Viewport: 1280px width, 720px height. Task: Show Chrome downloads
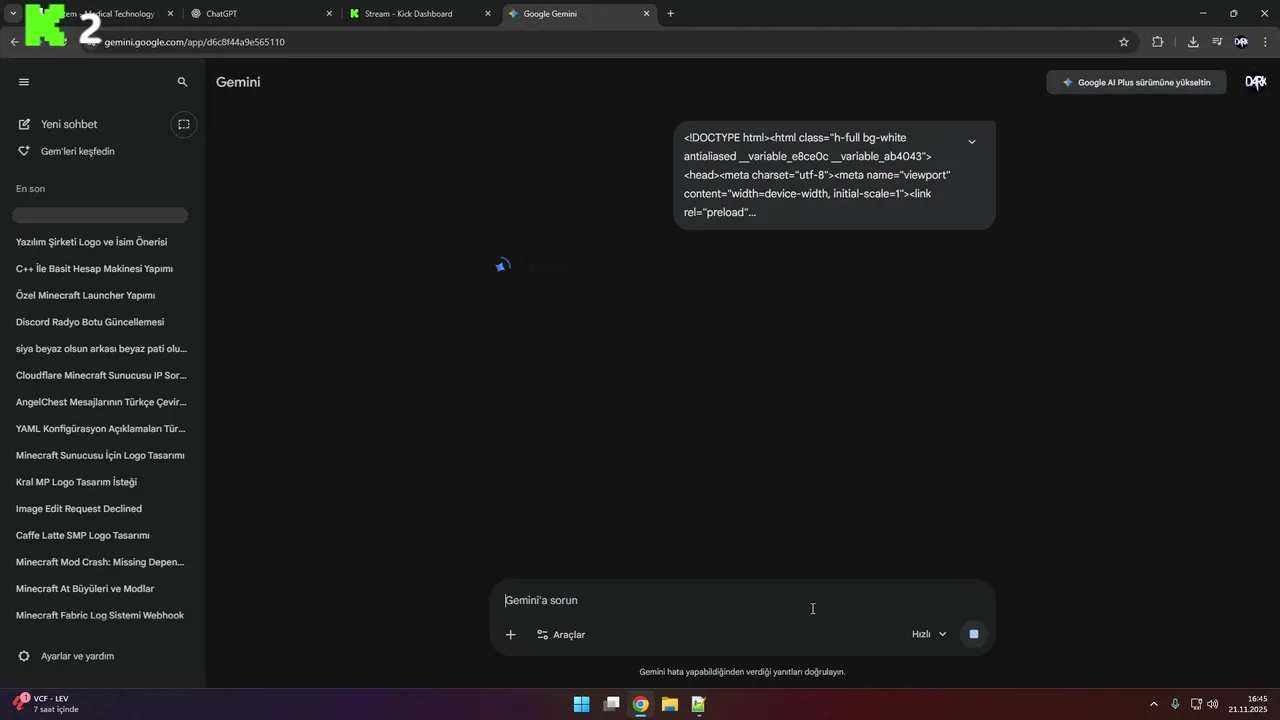(1193, 42)
